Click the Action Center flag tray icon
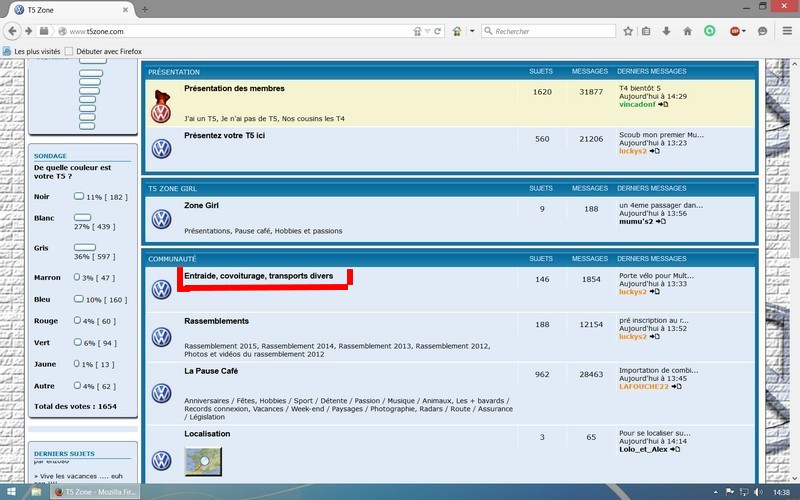 click(x=730, y=492)
